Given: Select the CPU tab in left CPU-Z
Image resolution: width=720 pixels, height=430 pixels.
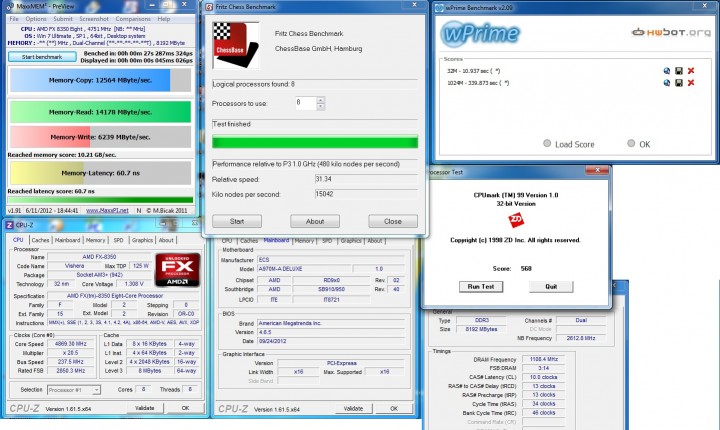Looking at the screenshot, I should (x=18, y=240).
